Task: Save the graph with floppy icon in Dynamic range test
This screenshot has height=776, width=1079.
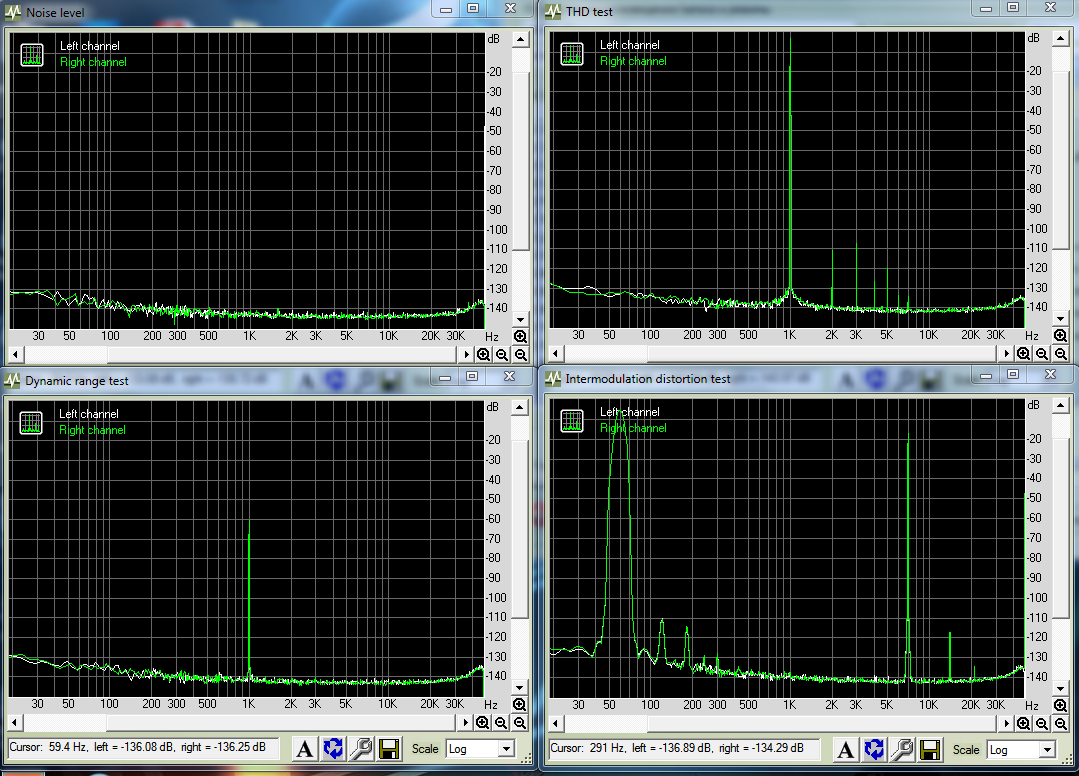Action: point(389,748)
